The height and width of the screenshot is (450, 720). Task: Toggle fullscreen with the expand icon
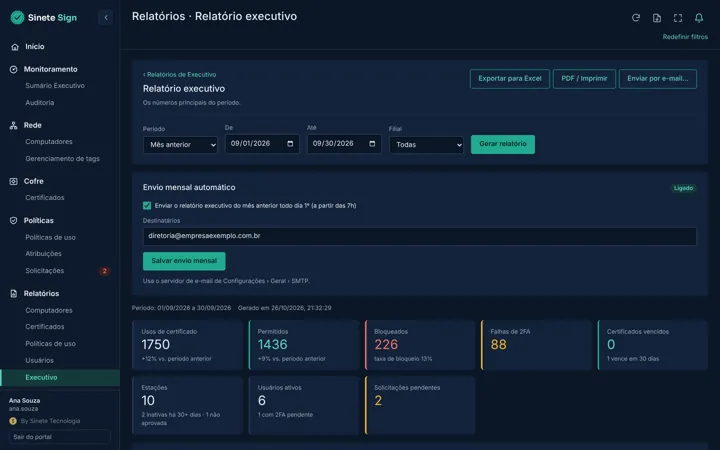(x=678, y=18)
